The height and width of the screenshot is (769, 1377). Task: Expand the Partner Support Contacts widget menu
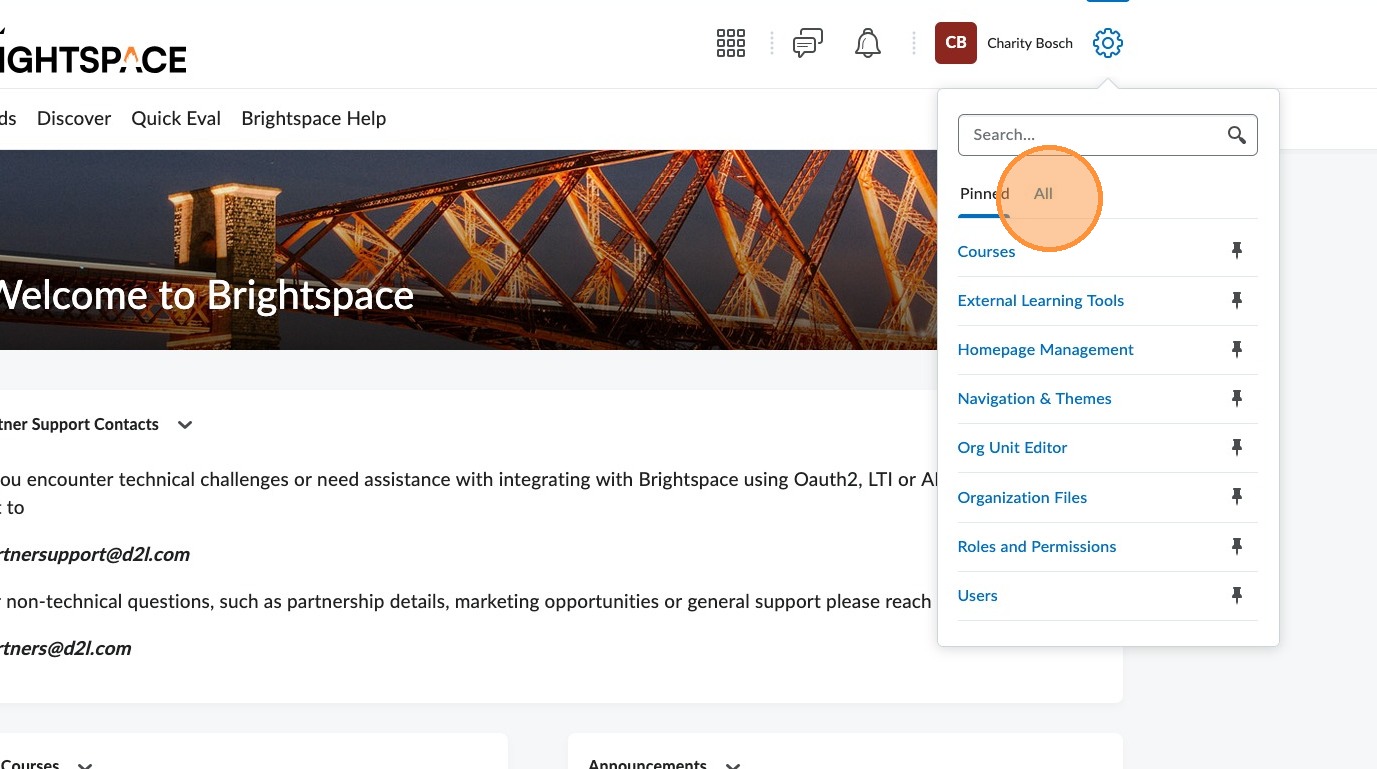tap(185, 425)
